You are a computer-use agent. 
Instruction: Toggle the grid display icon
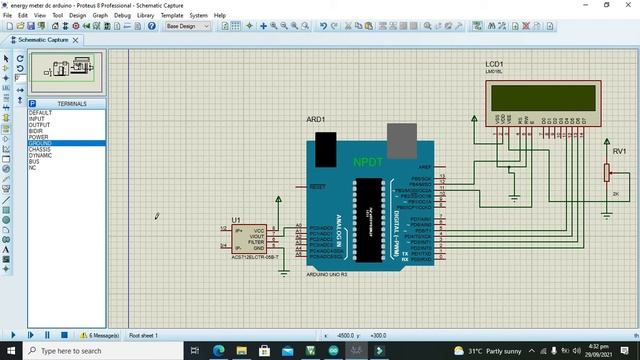click(x=236, y=26)
